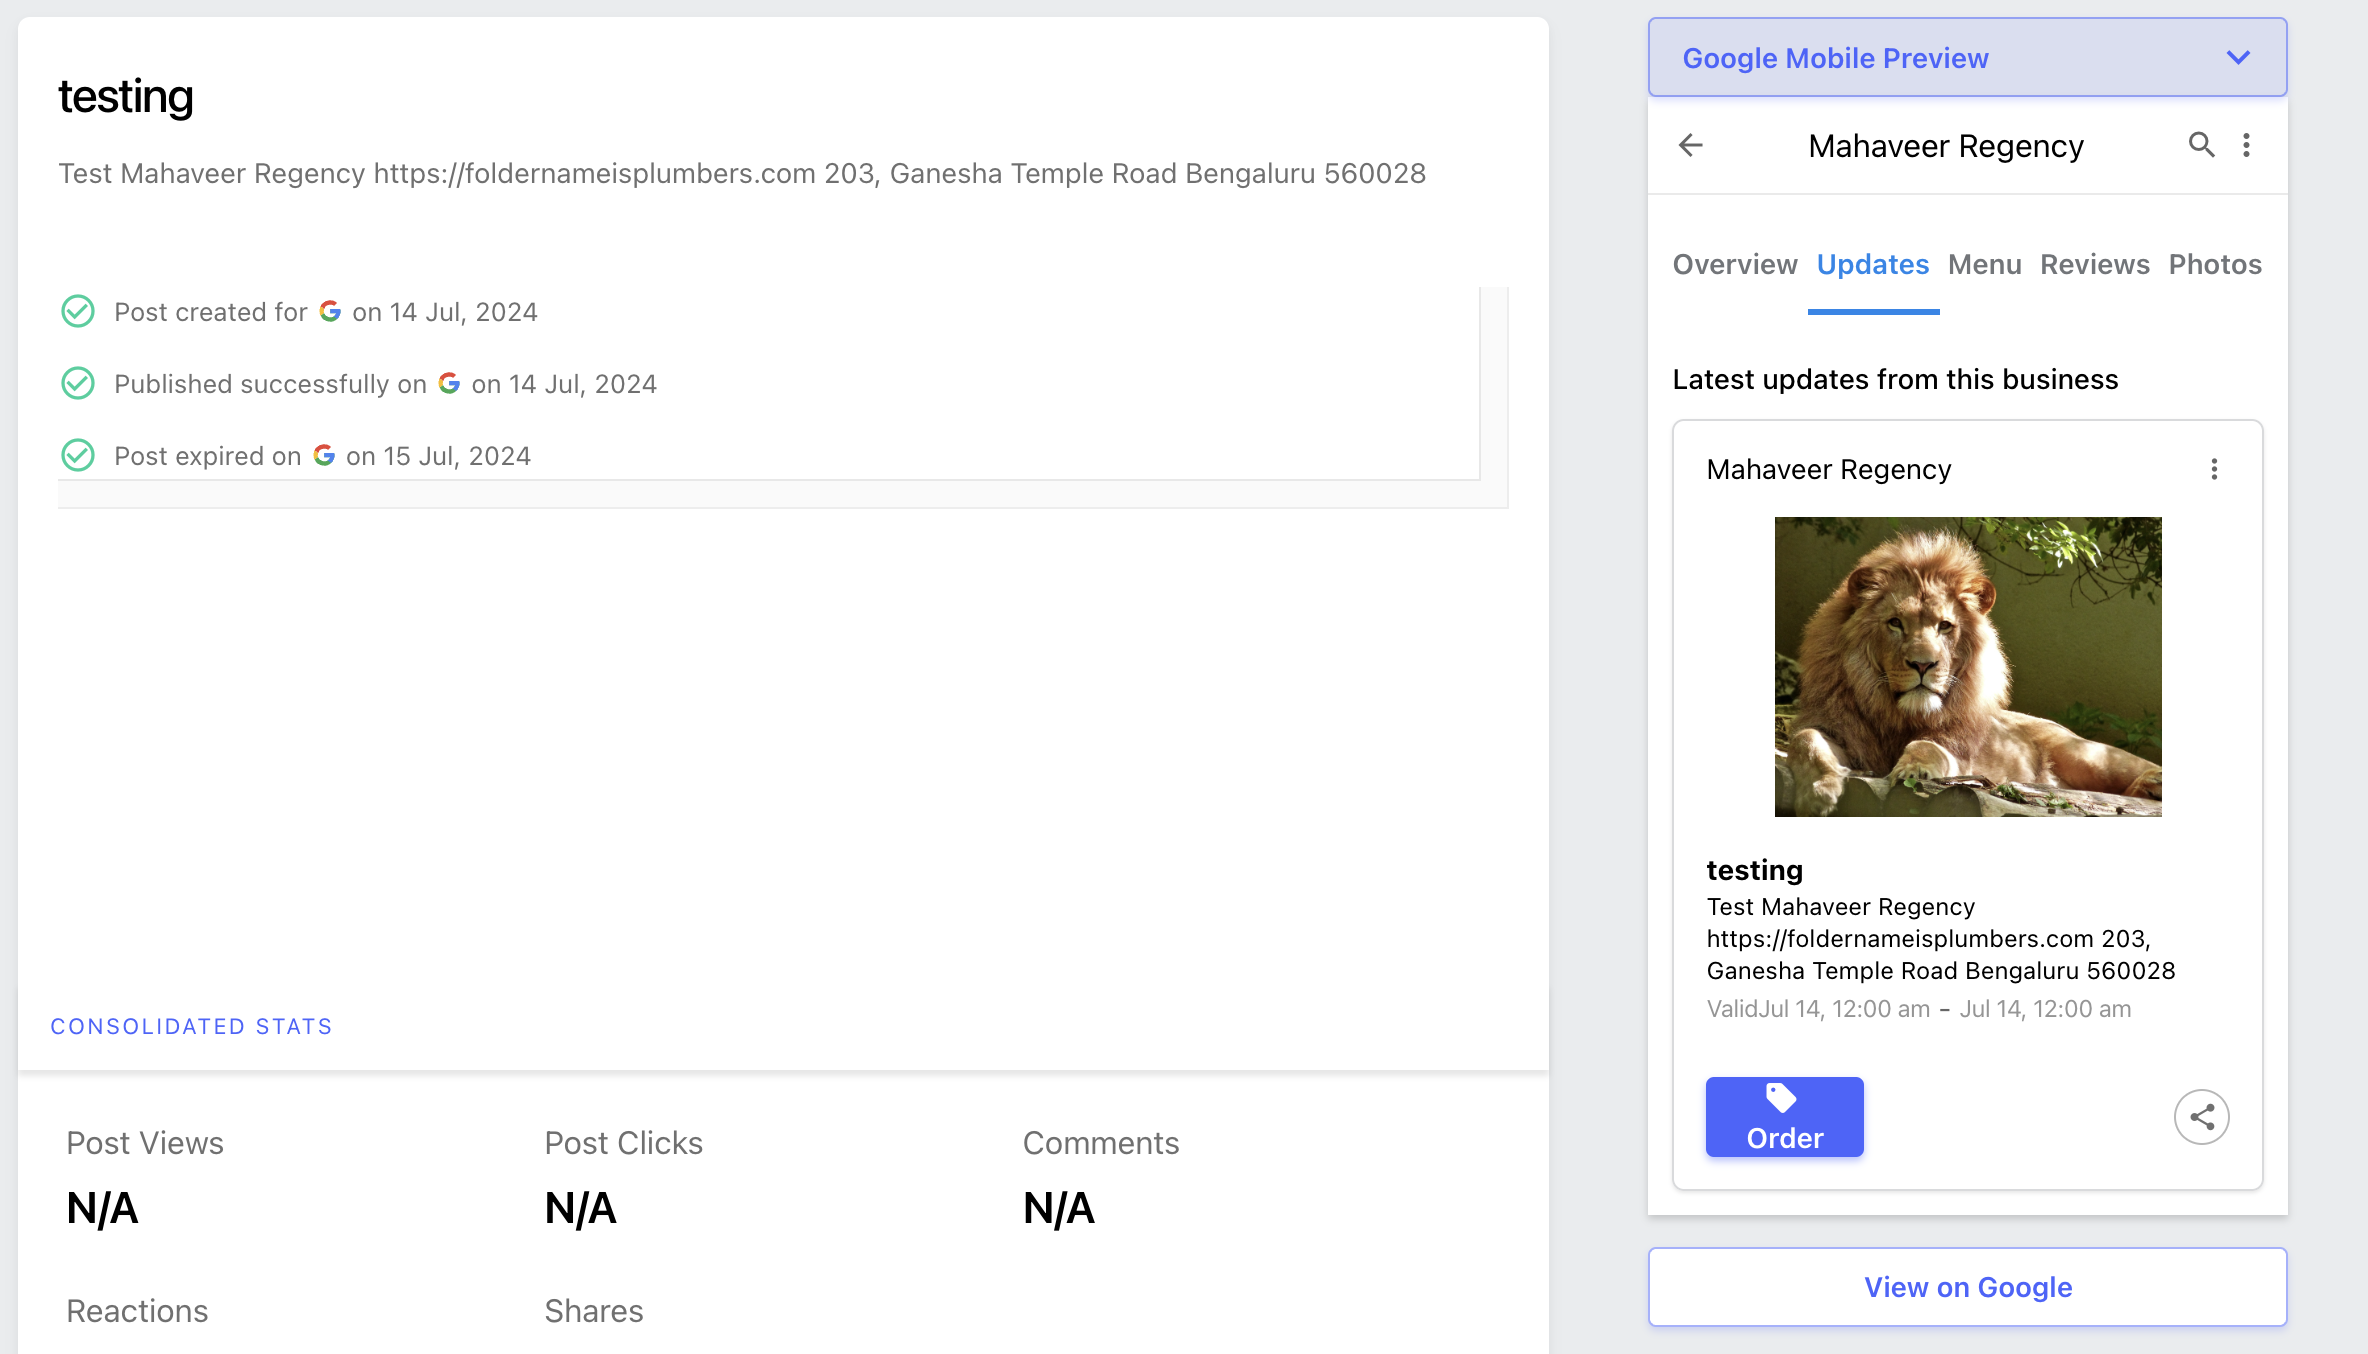Open the three-dot menu beside search icon
The image size is (2368, 1354).
click(x=2246, y=145)
